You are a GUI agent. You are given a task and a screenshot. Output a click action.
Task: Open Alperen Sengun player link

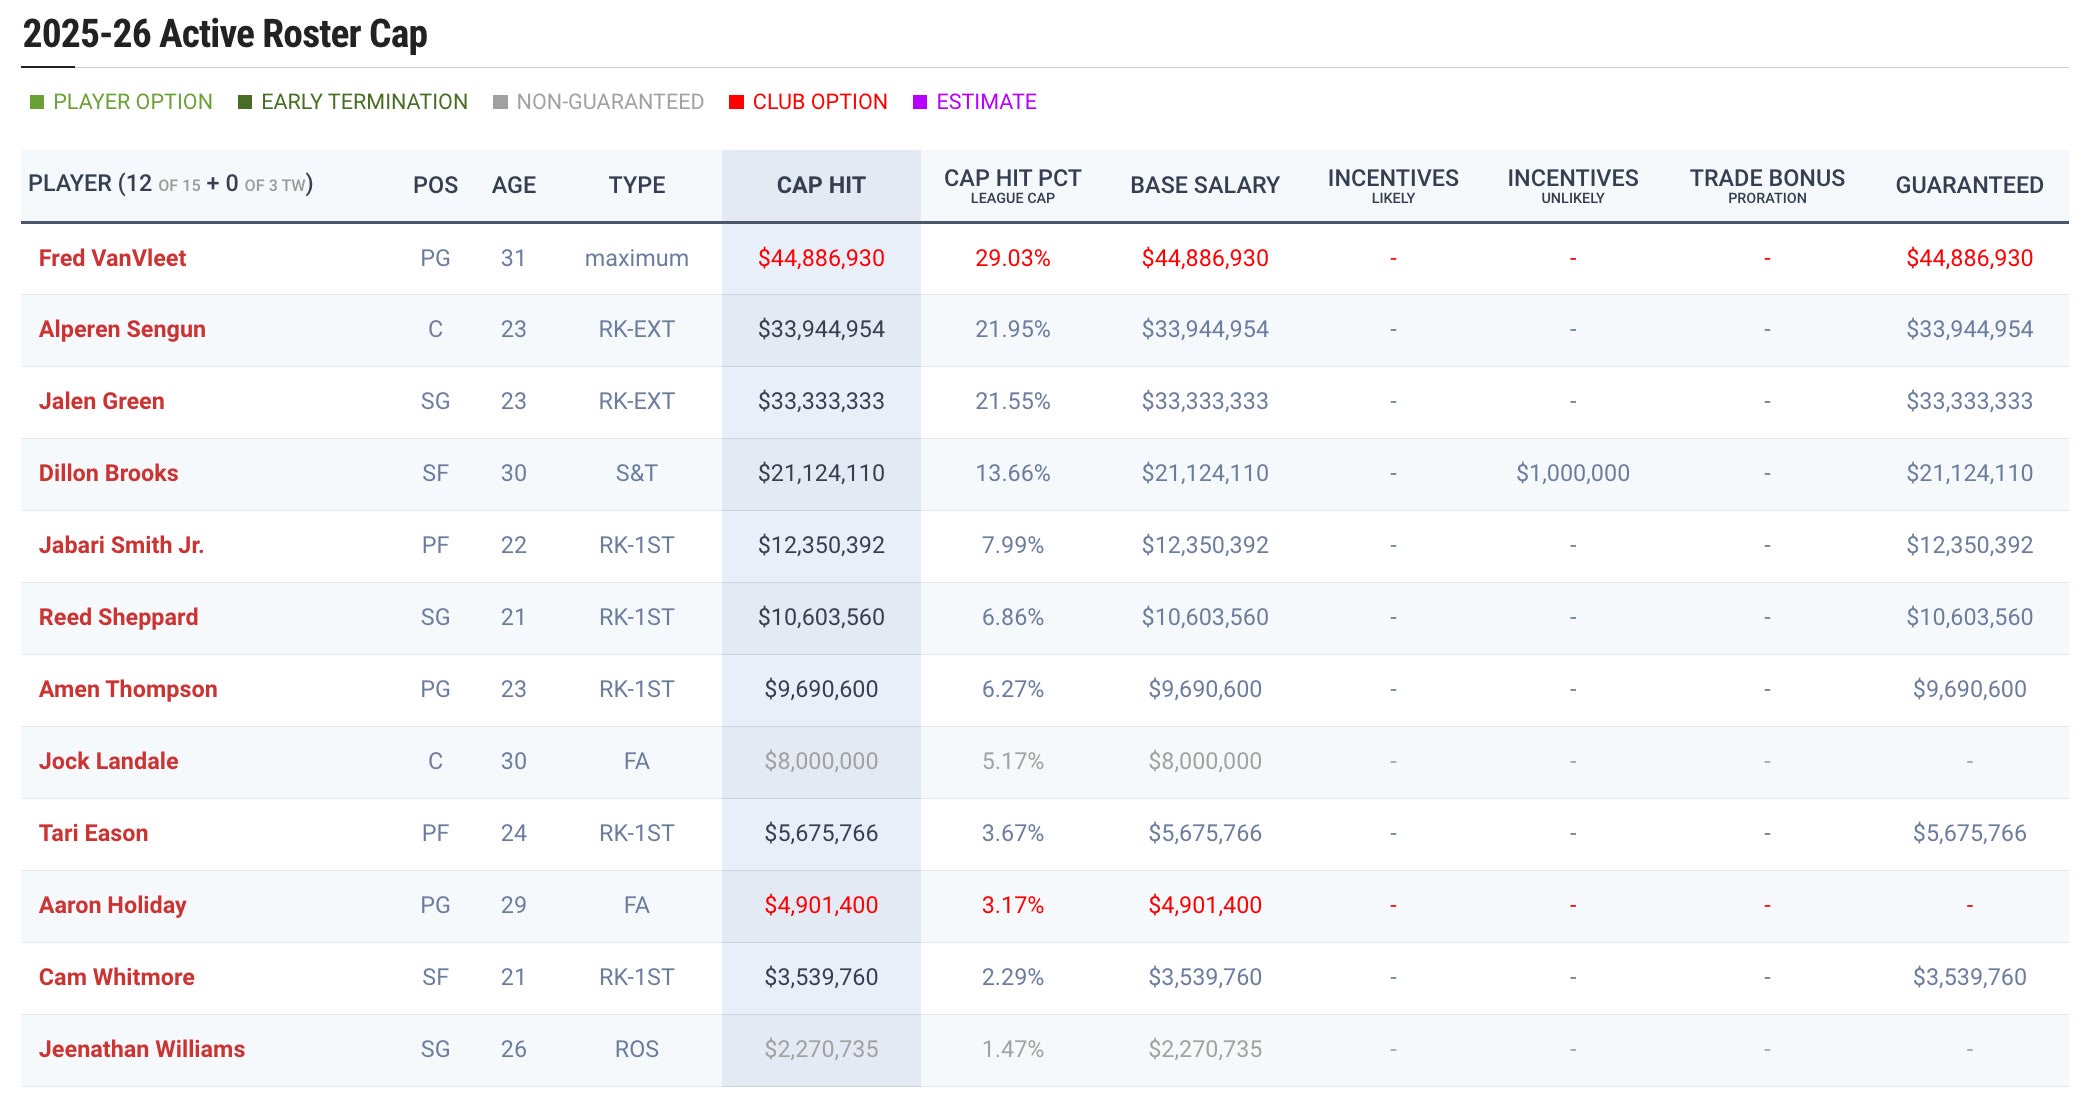(x=122, y=330)
